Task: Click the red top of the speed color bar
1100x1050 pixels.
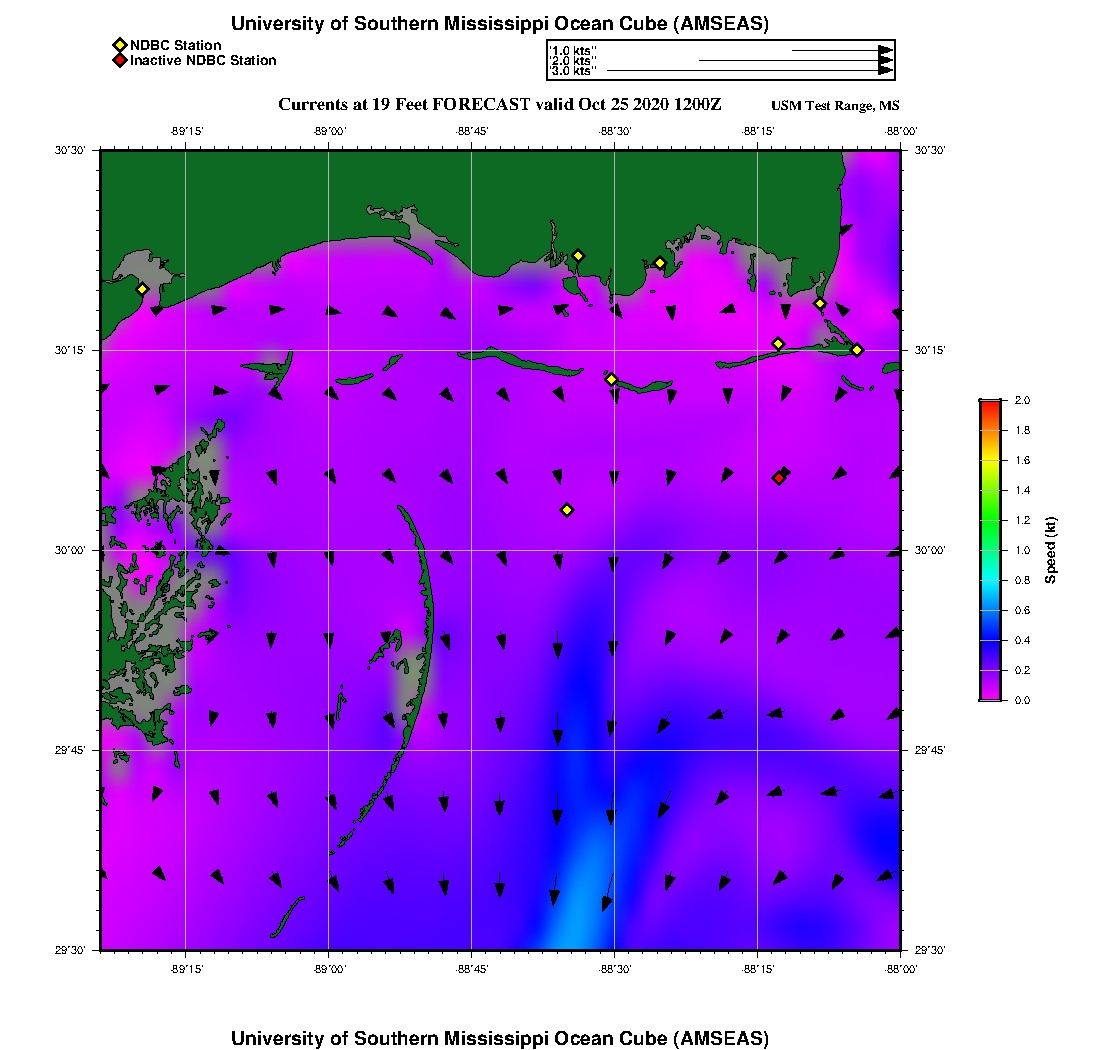Action: pos(990,404)
